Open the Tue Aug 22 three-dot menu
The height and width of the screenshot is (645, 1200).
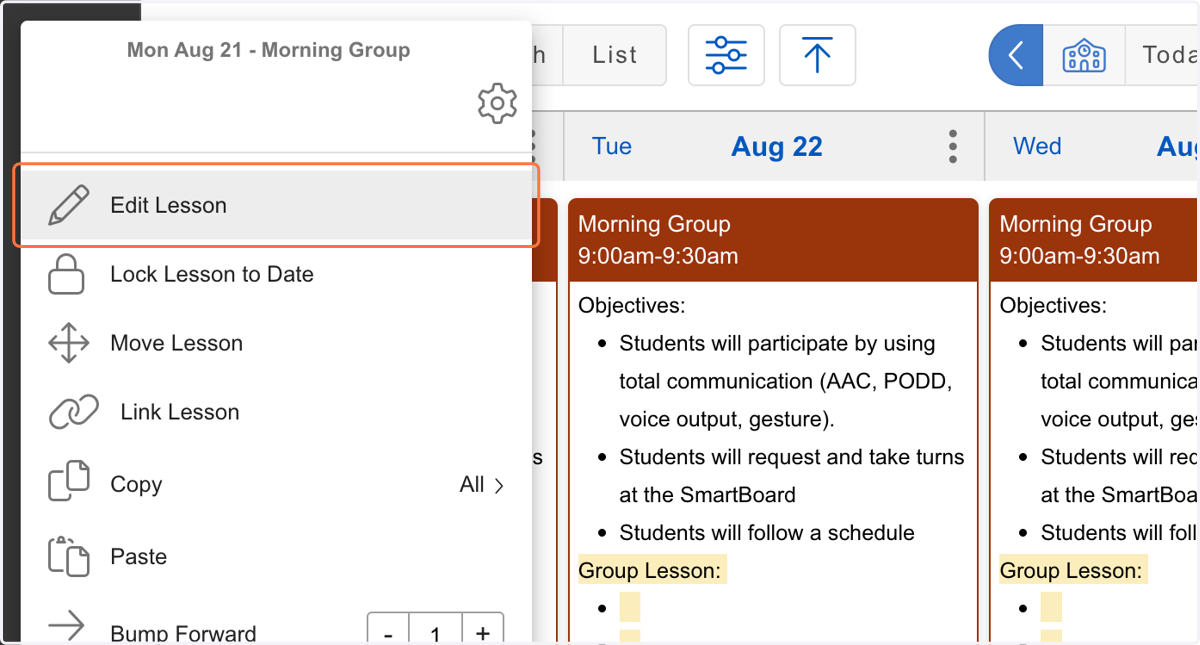pos(953,147)
